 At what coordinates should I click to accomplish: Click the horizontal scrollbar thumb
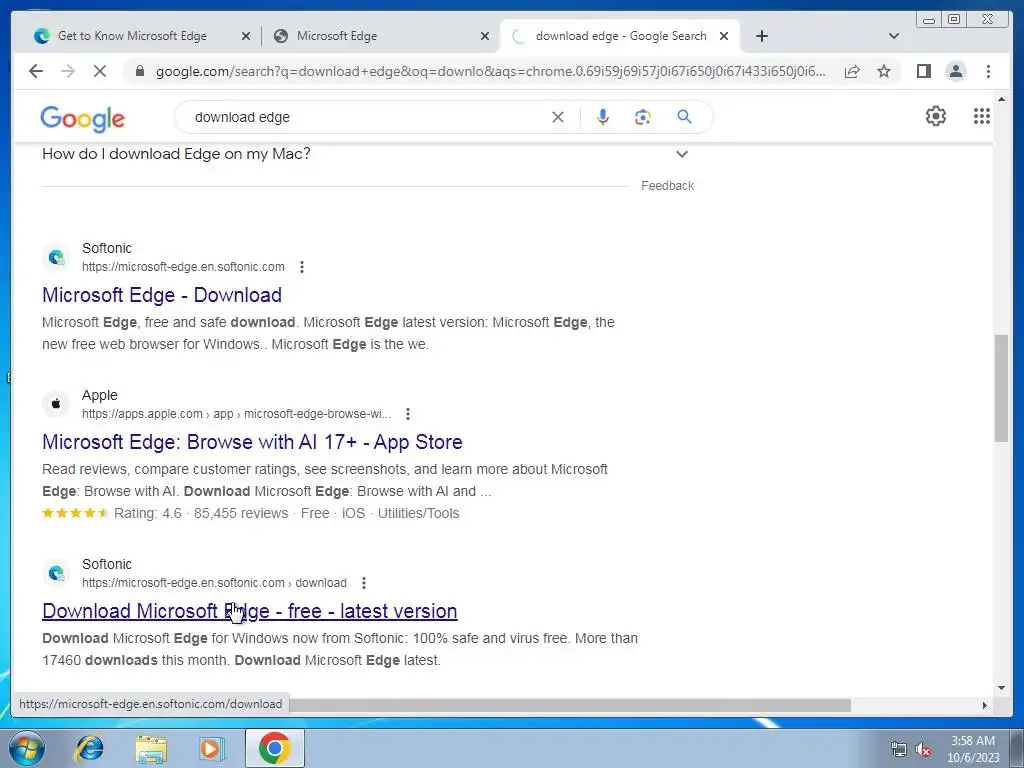pyautogui.click(x=568, y=705)
